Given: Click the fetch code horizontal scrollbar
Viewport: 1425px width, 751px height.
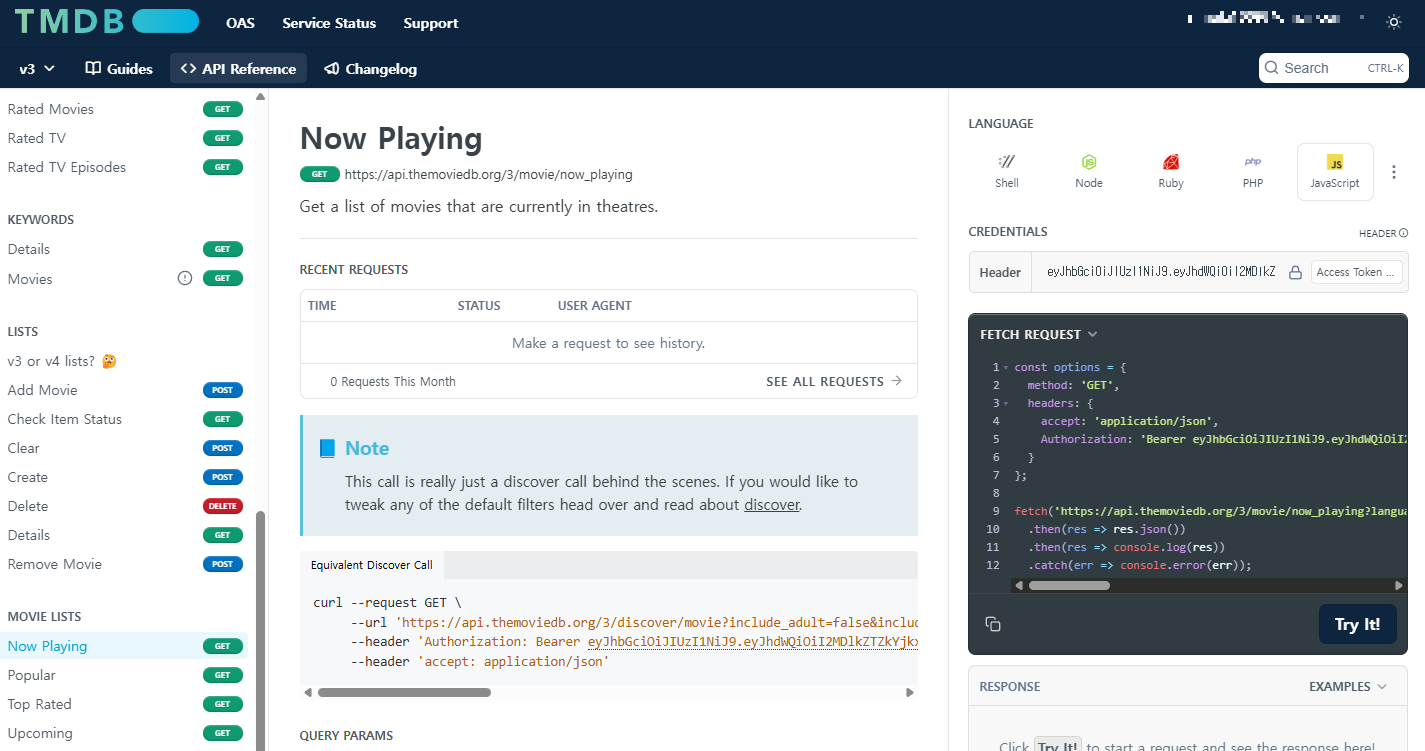Looking at the screenshot, I should 1068,585.
